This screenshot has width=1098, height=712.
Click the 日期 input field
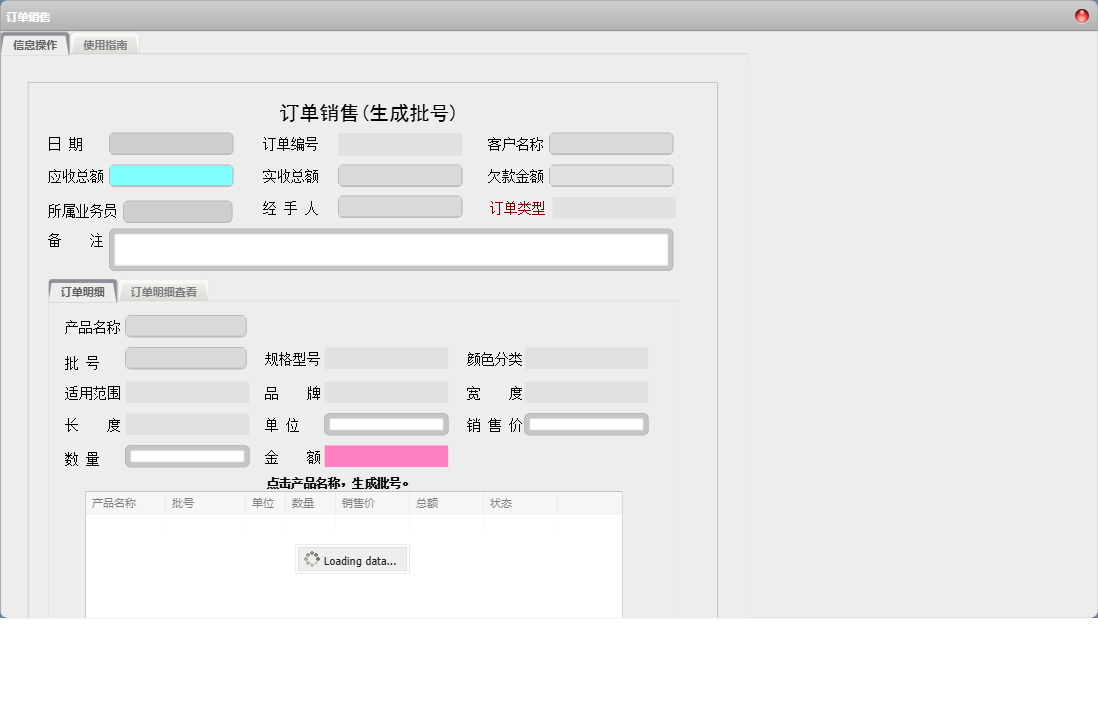coord(172,144)
